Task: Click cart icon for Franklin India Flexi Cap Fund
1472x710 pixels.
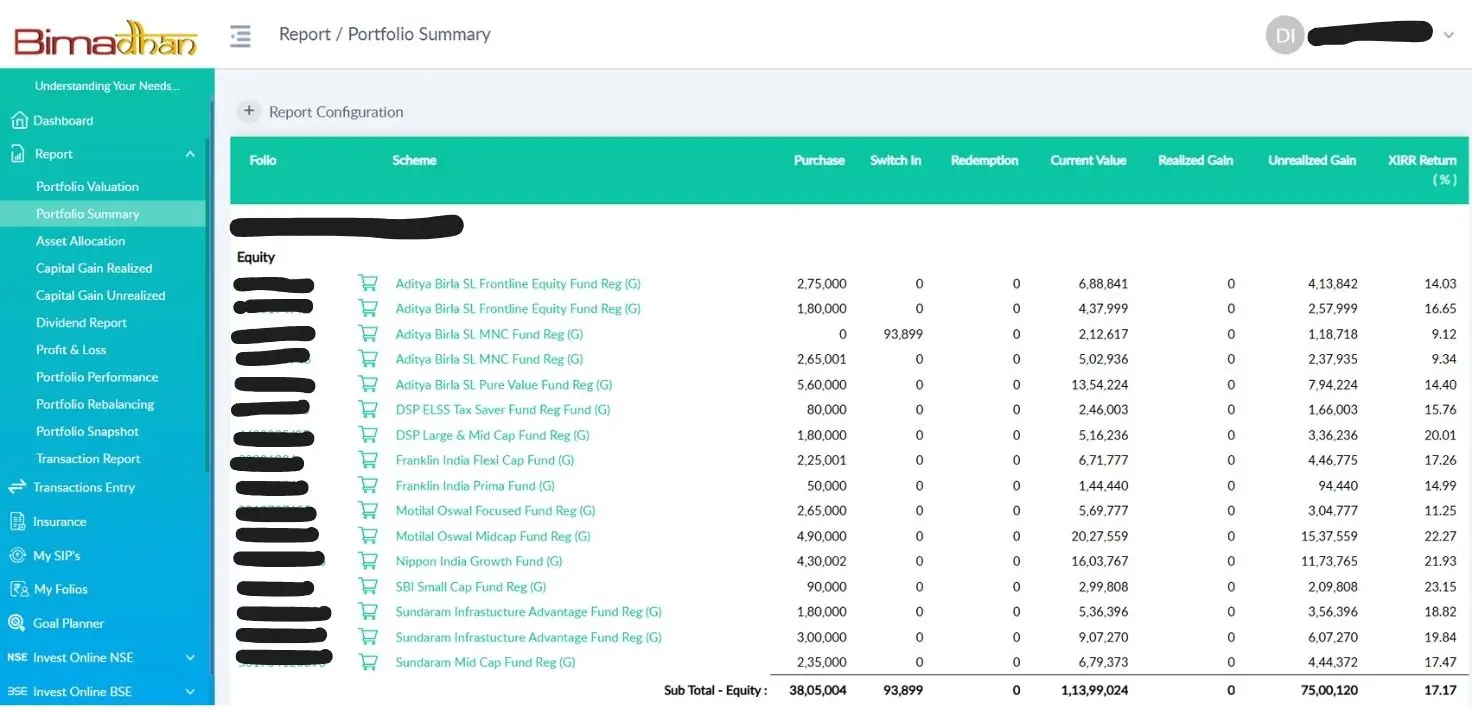Action: pos(368,460)
